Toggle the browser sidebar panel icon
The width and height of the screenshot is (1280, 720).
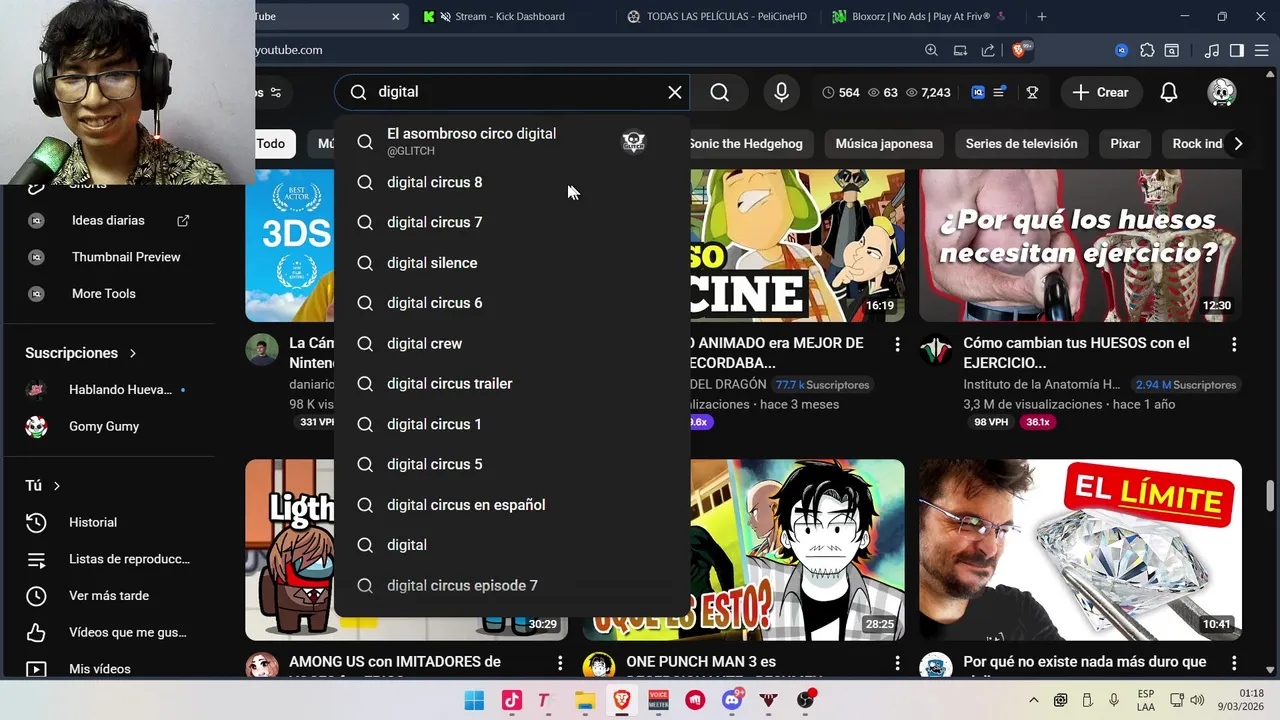(1236, 50)
